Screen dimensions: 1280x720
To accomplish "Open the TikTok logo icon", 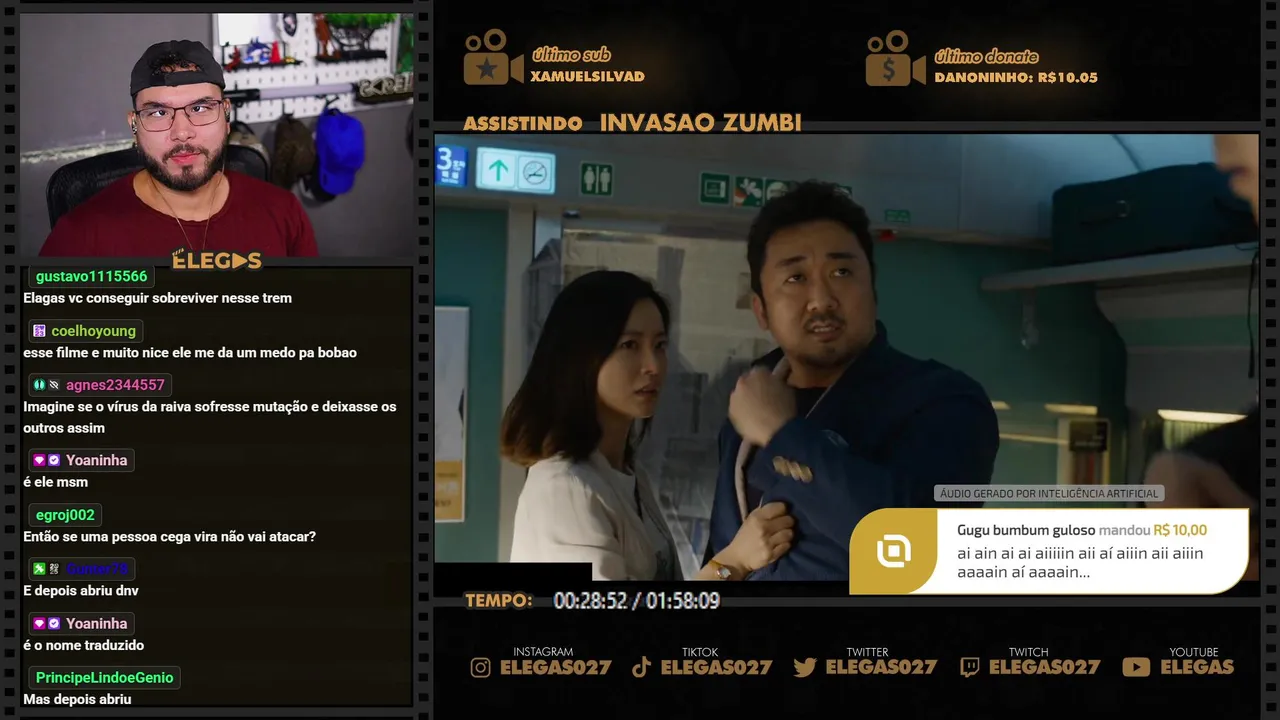I will click(642, 667).
